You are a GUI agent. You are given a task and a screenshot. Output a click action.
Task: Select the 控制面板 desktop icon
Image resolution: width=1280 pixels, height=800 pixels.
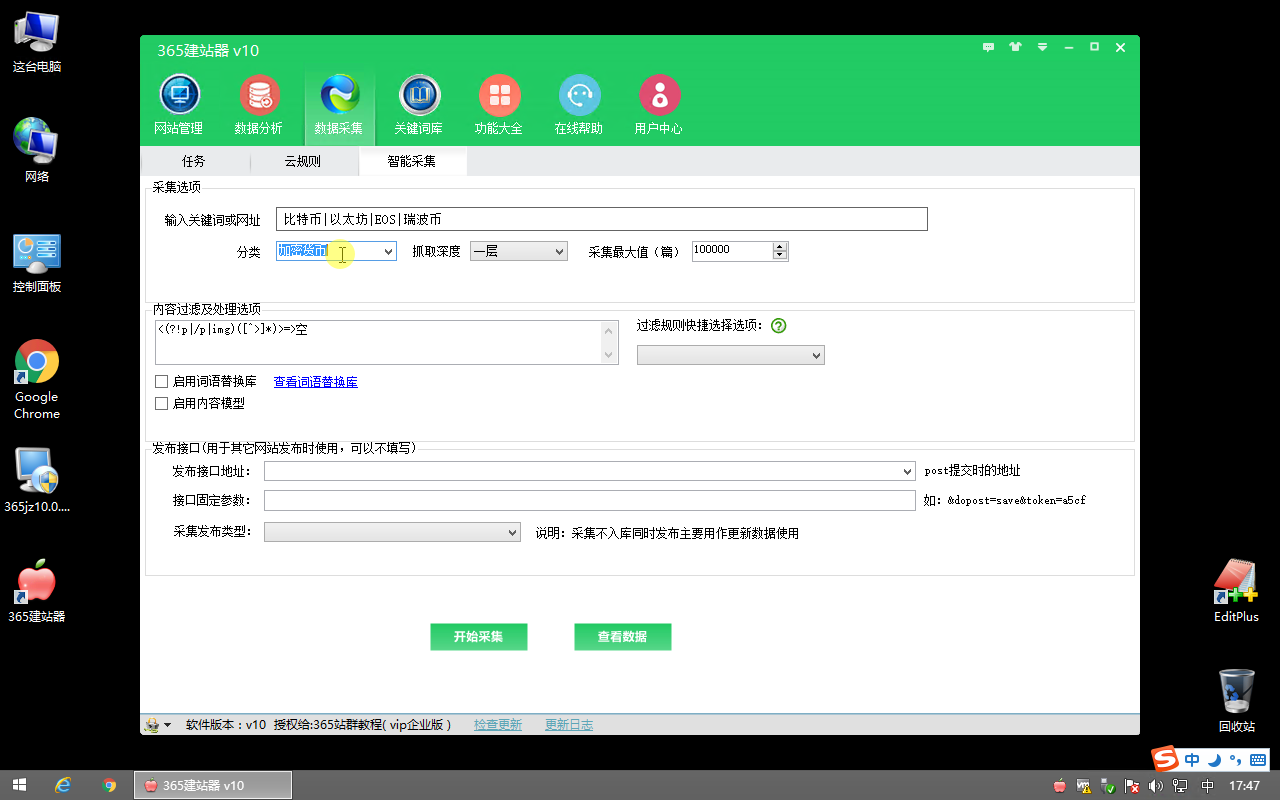click(37, 263)
